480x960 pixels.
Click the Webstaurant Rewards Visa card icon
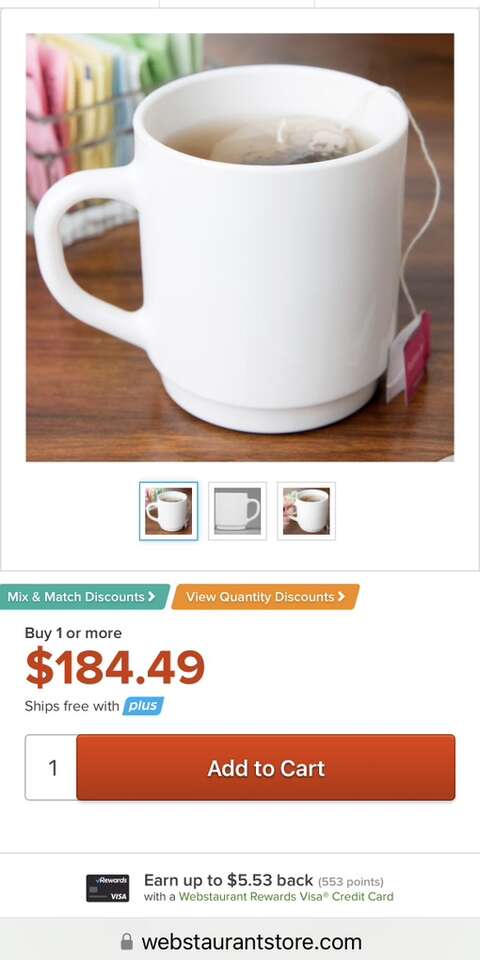coord(107,888)
